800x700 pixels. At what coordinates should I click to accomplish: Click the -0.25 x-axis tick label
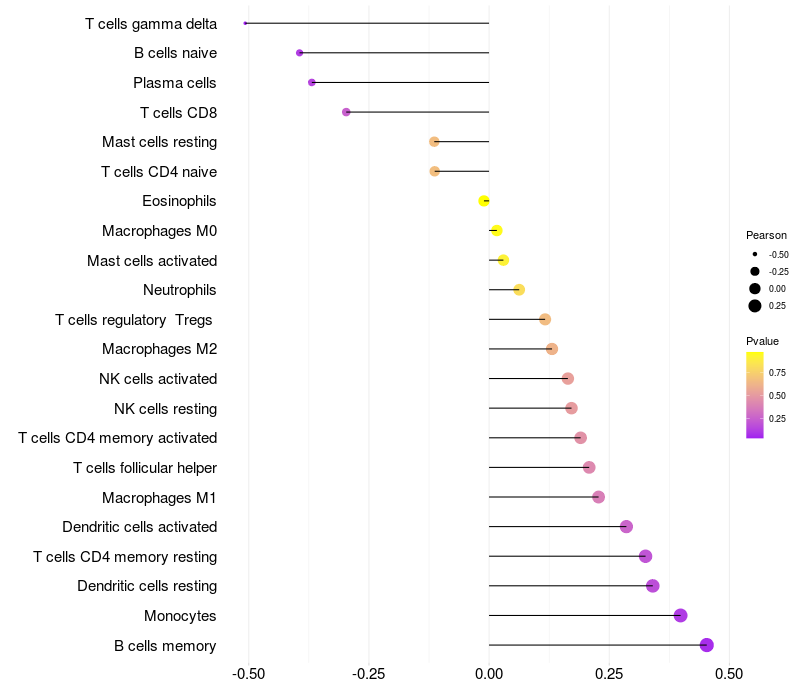pyautogui.click(x=369, y=675)
